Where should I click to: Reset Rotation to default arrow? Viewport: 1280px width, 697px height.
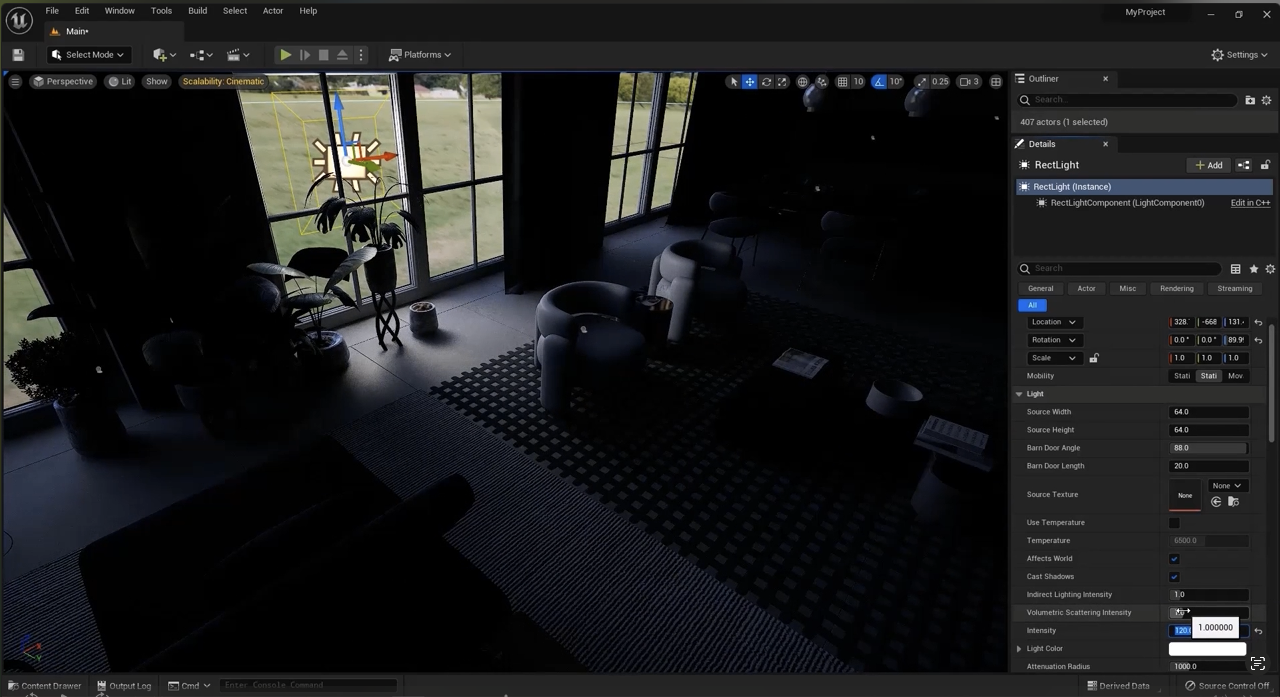pyautogui.click(x=1258, y=340)
